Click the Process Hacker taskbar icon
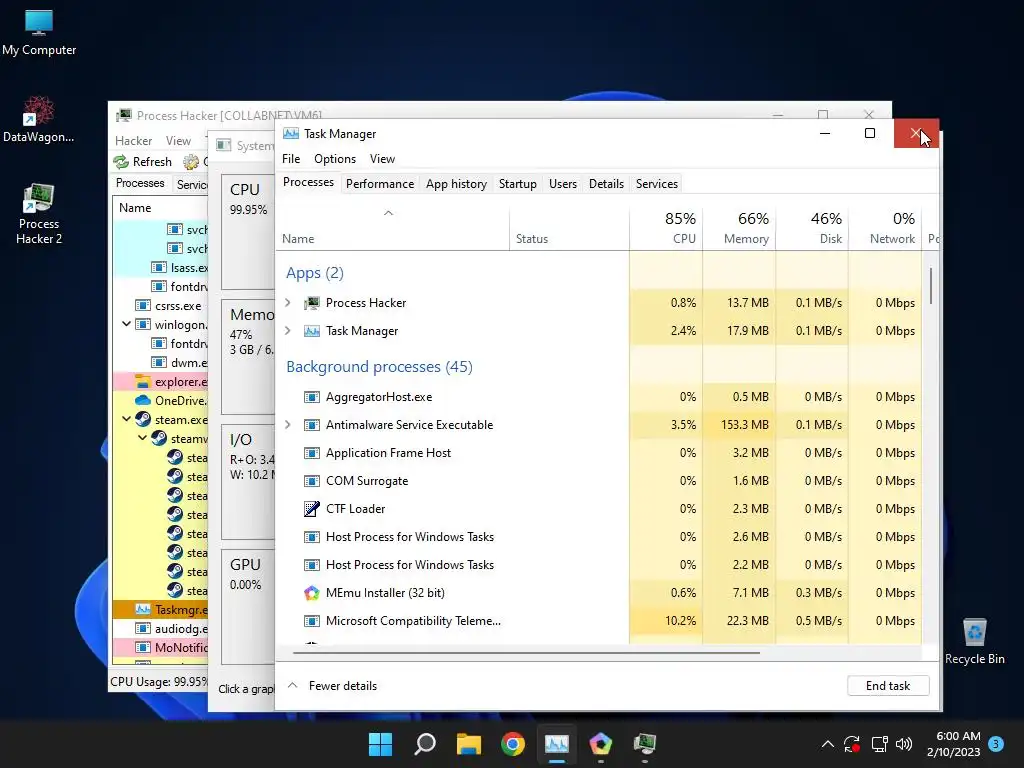Screen dimensions: 1024x768 click(645, 744)
